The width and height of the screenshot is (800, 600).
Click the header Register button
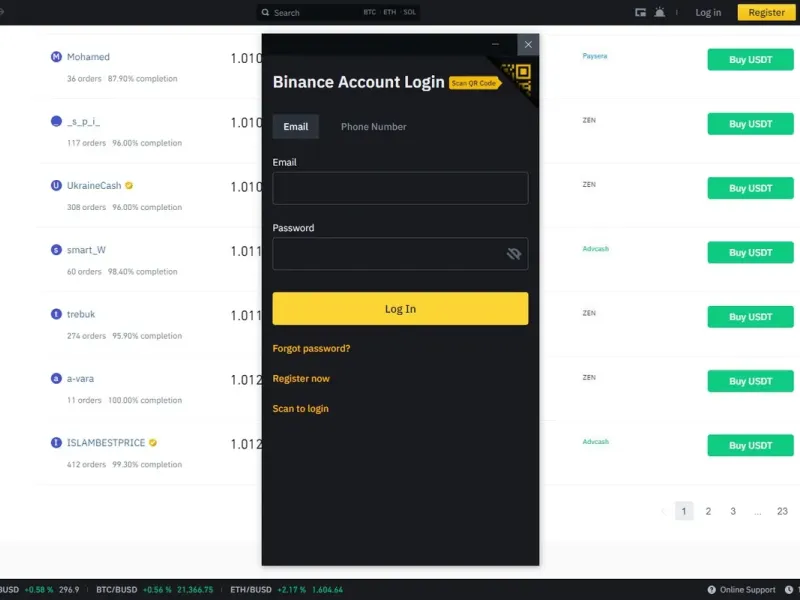point(766,12)
